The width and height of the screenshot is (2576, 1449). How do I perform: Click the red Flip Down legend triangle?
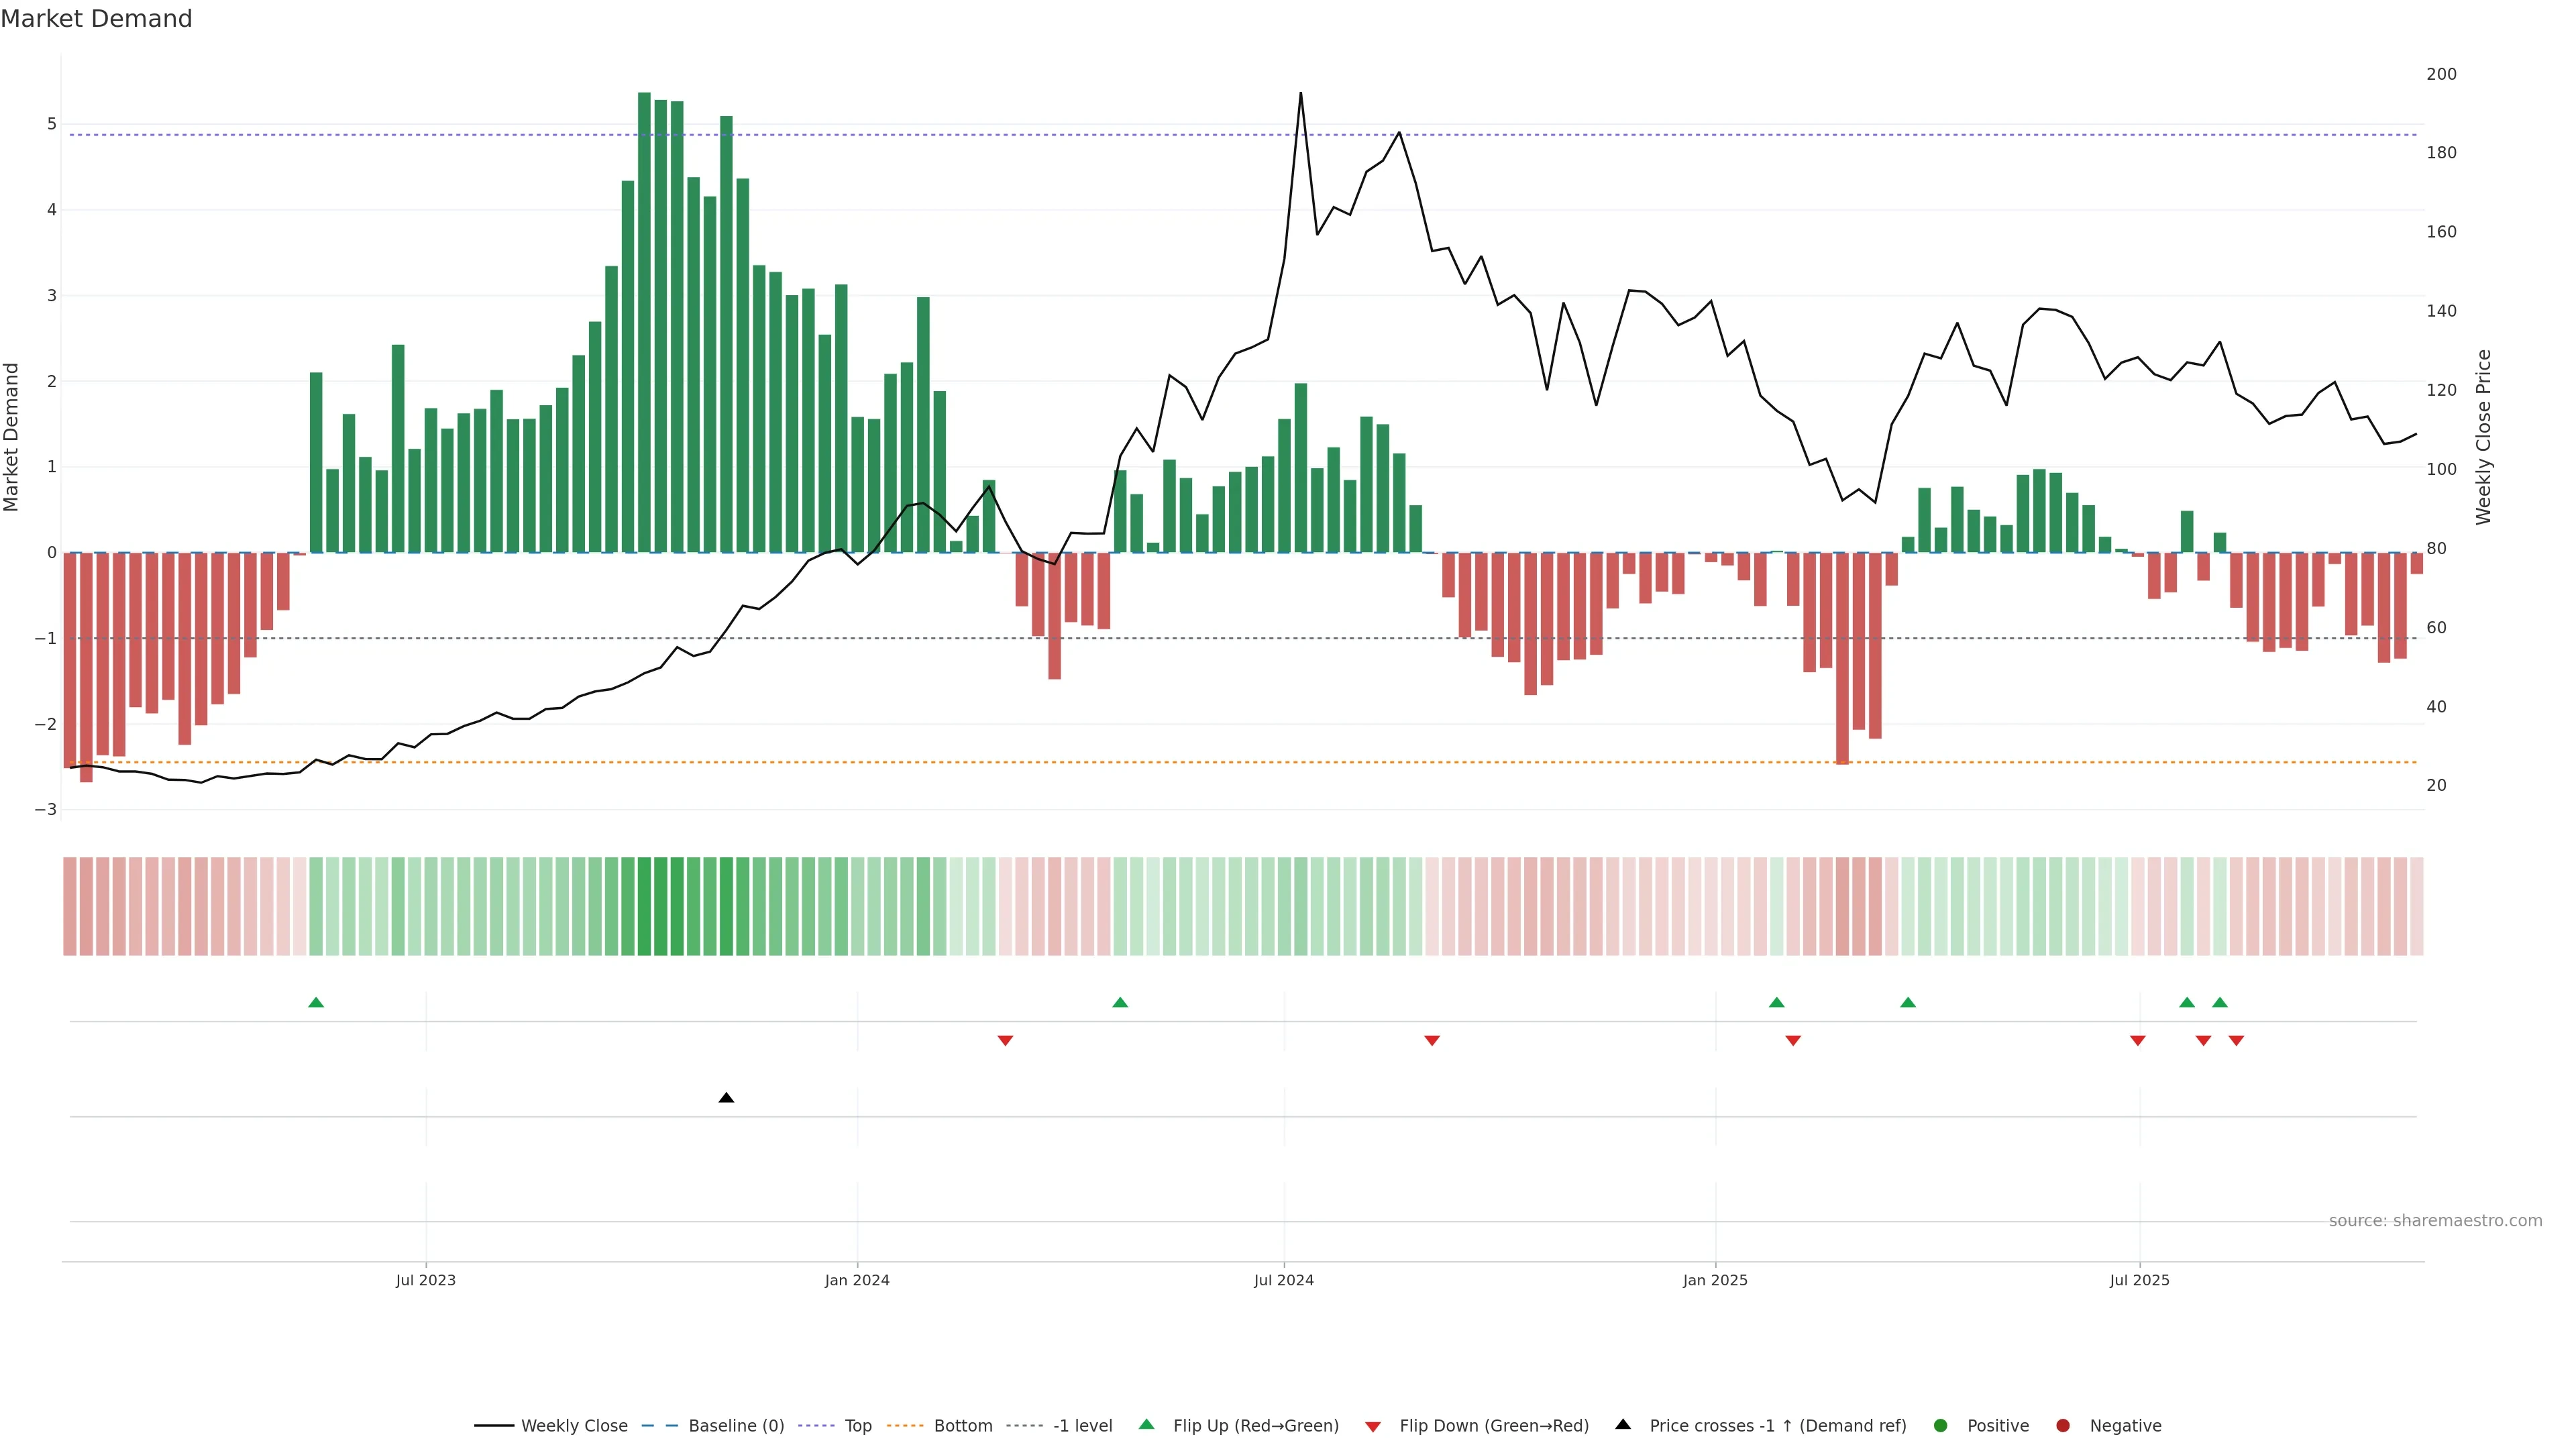1373,1426
